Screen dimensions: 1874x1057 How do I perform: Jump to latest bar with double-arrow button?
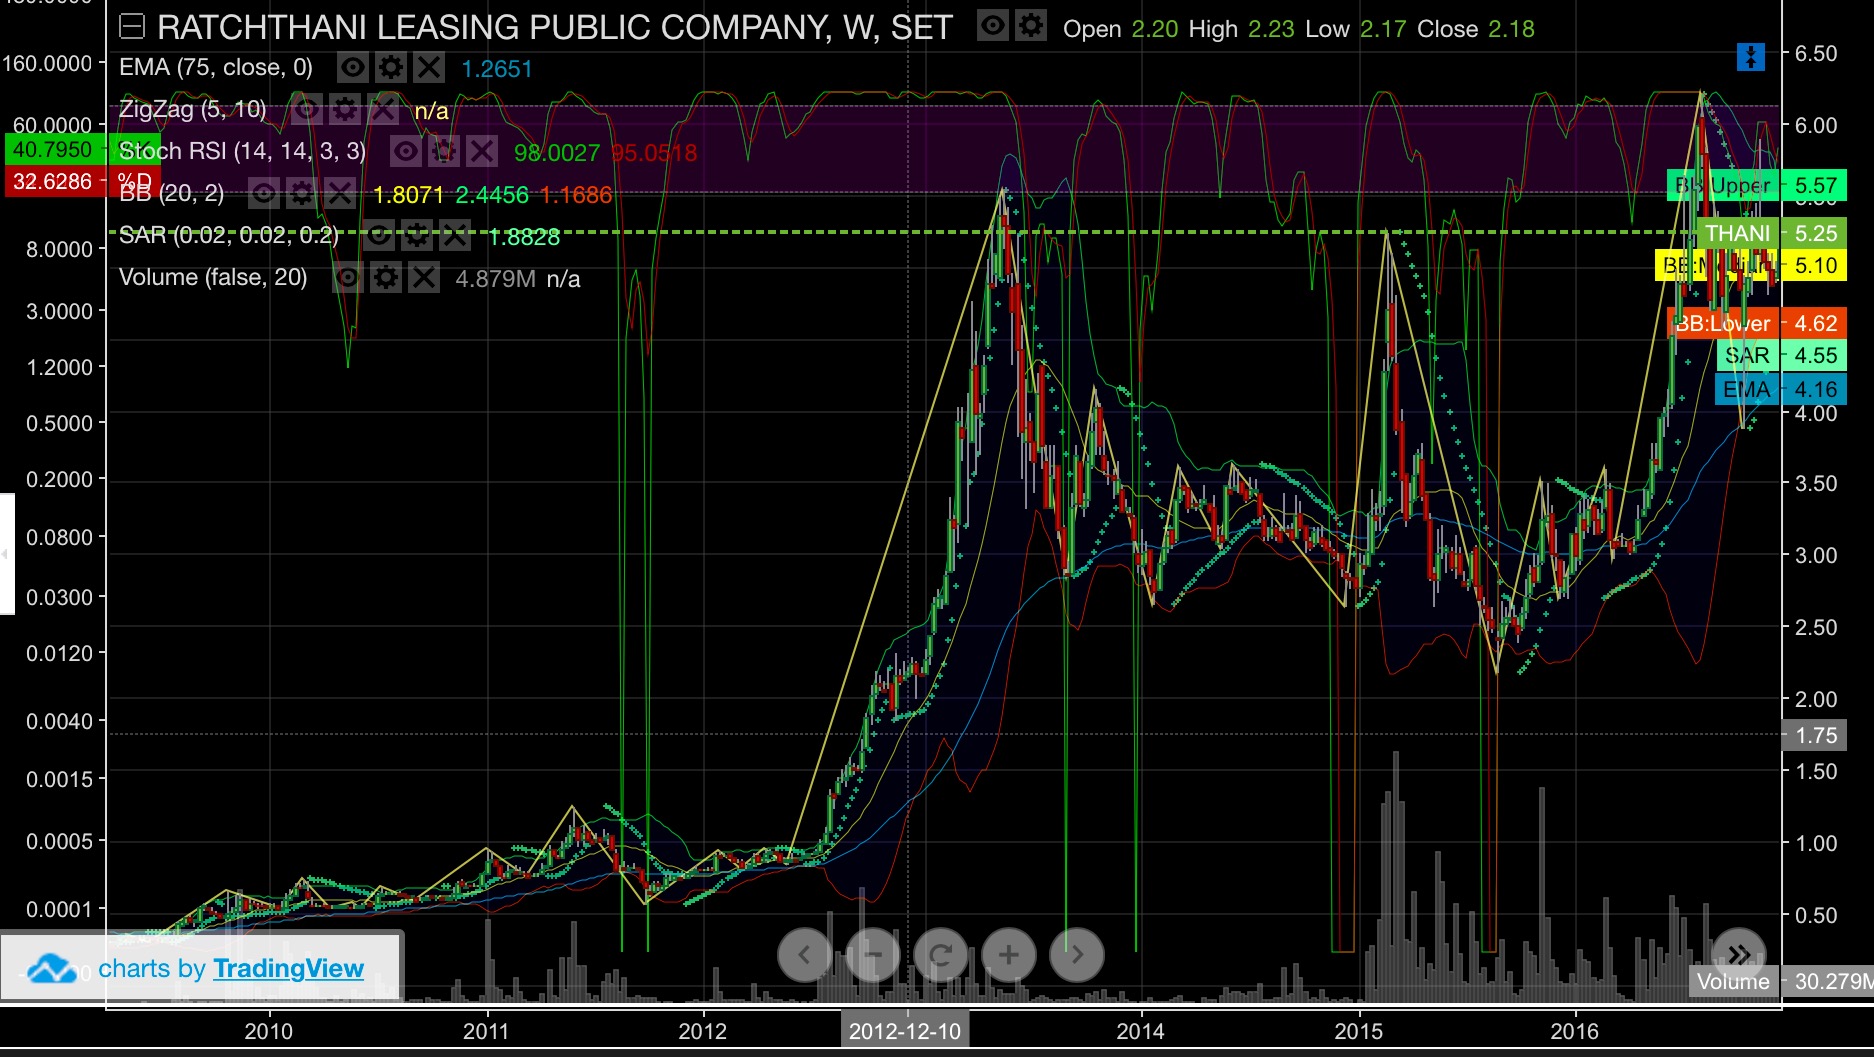tap(1739, 954)
